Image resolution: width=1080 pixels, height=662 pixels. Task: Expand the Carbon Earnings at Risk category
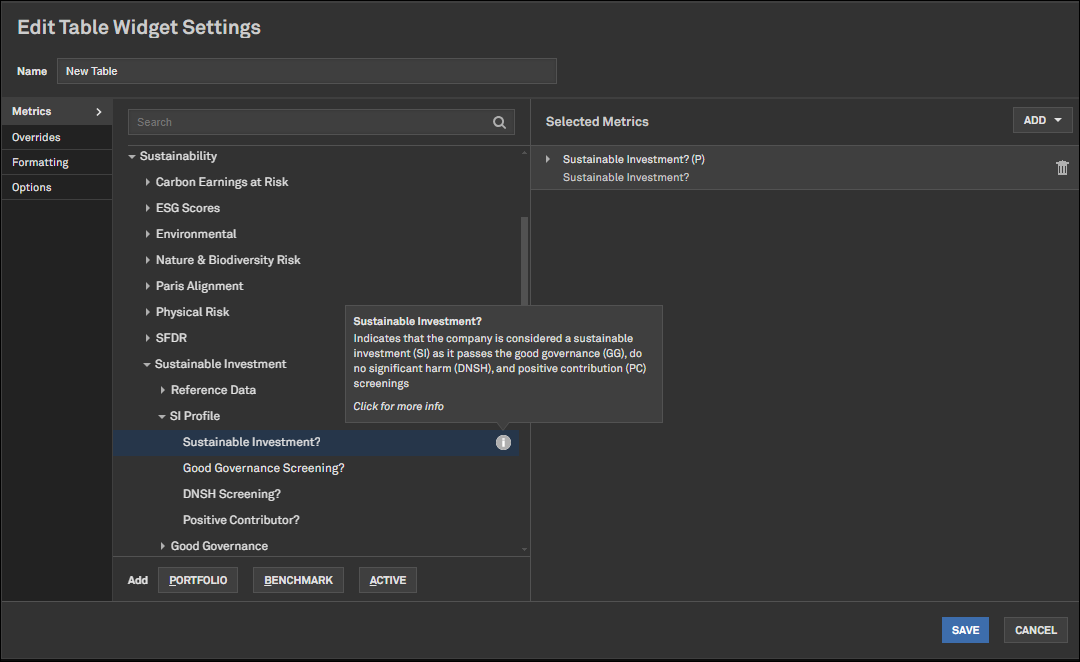pyautogui.click(x=148, y=182)
